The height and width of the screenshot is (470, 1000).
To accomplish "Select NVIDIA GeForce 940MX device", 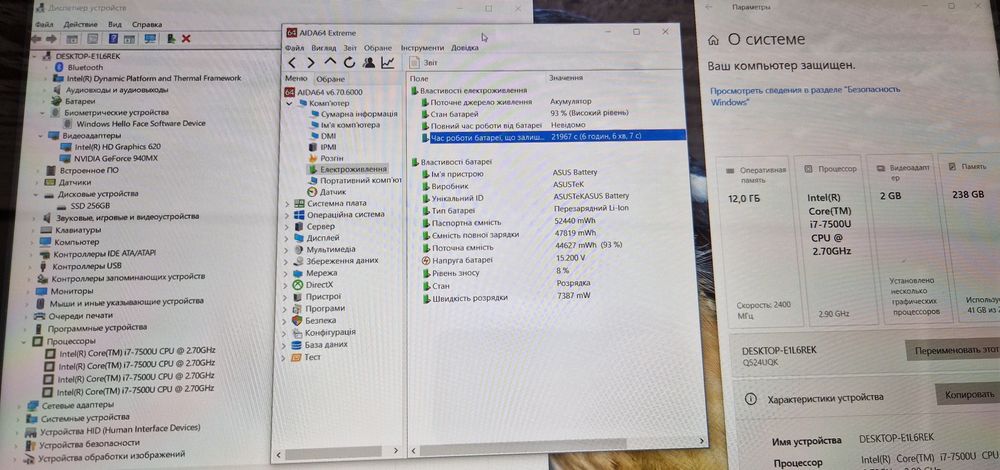I will [x=114, y=158].
